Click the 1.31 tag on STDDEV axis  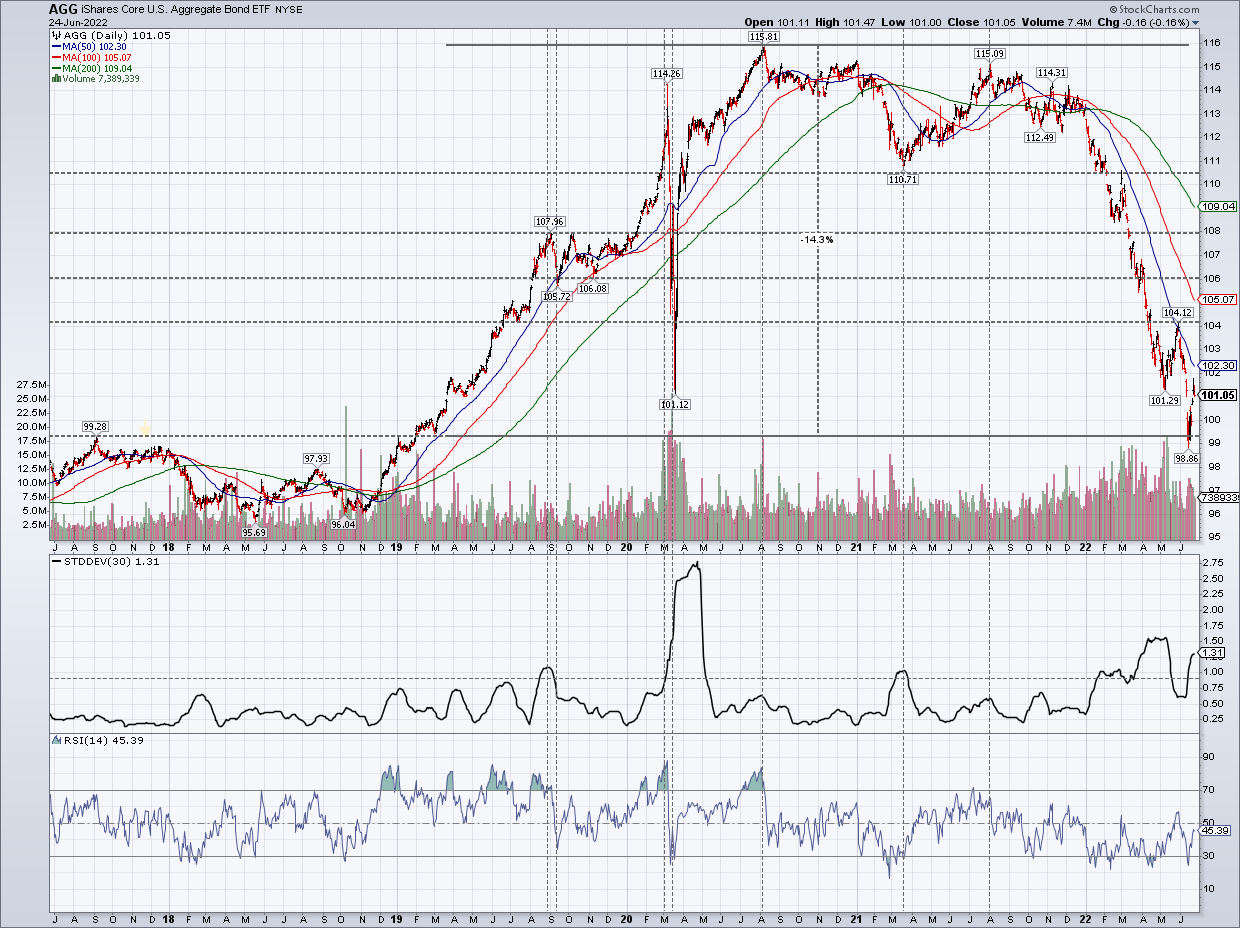[1212, 653]
